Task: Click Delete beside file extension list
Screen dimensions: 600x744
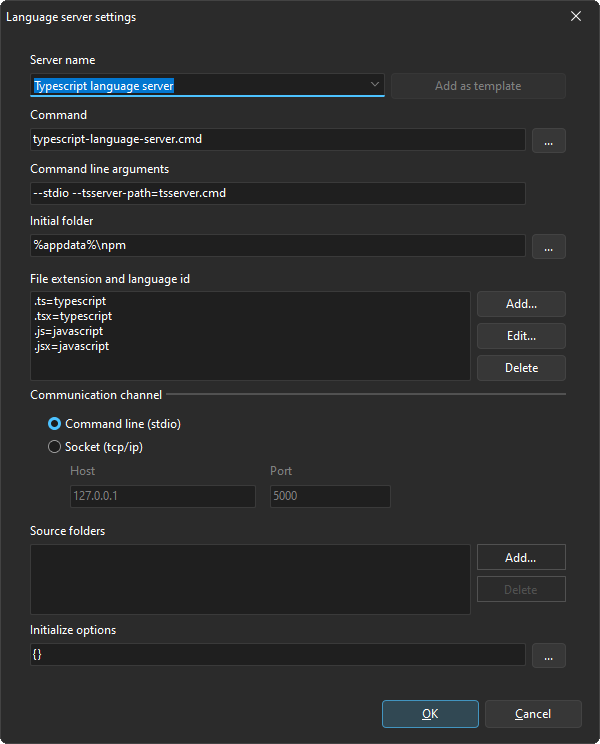Action: [521, 368]
